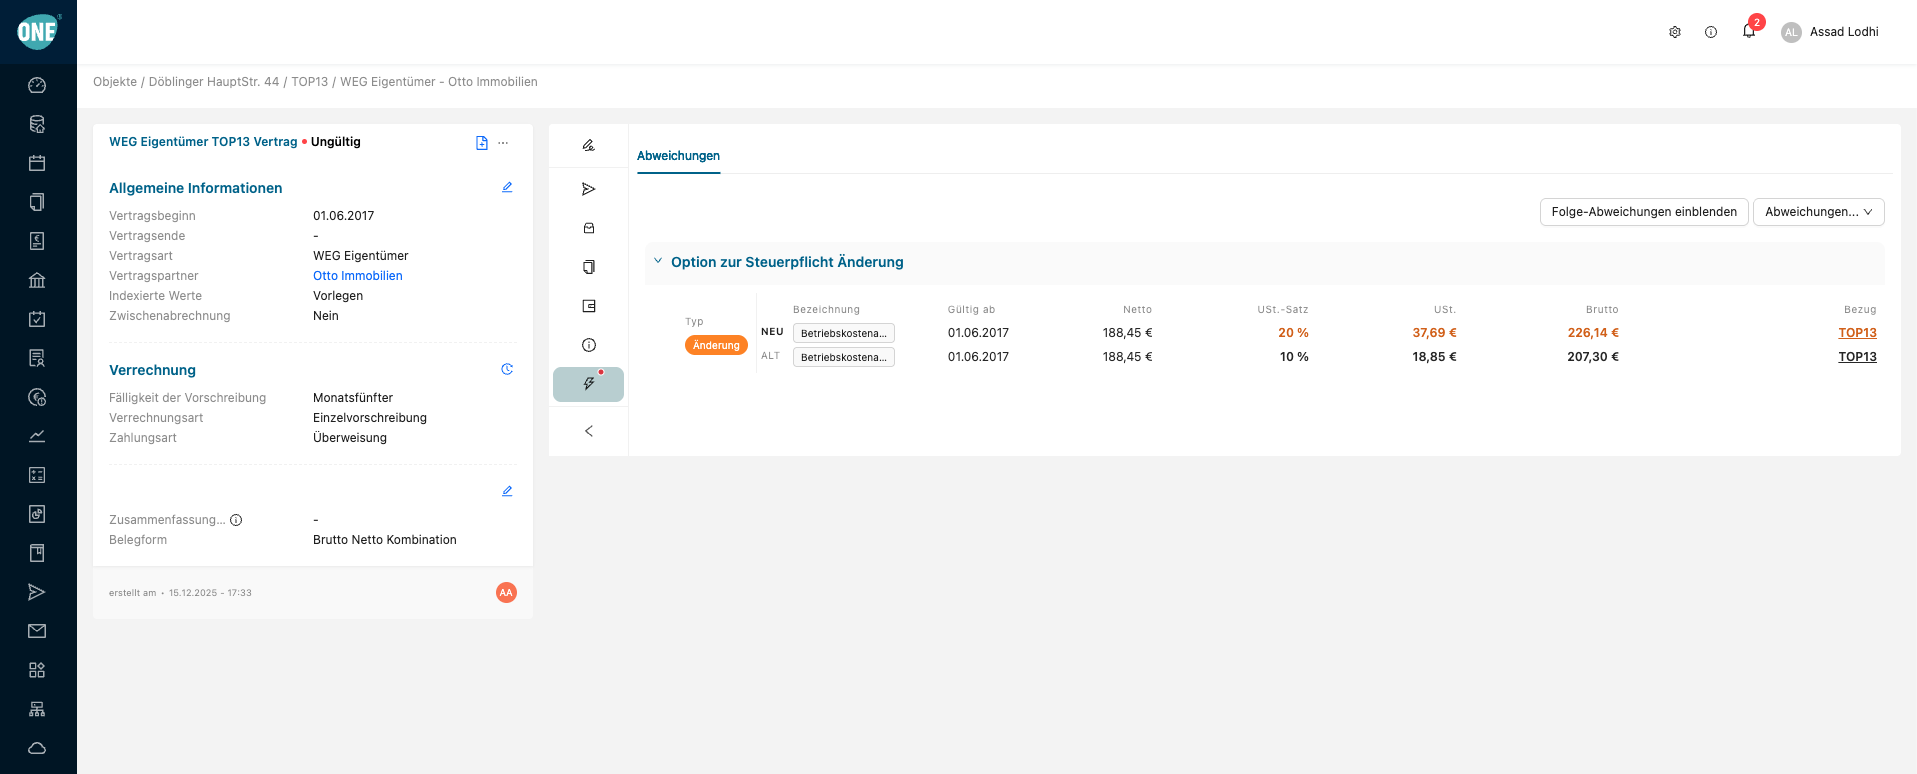The height and width of the screenshot is (774, 1917).
Task: Open TOP13 link in the ALT row
Action: [x=1857, y=357]
